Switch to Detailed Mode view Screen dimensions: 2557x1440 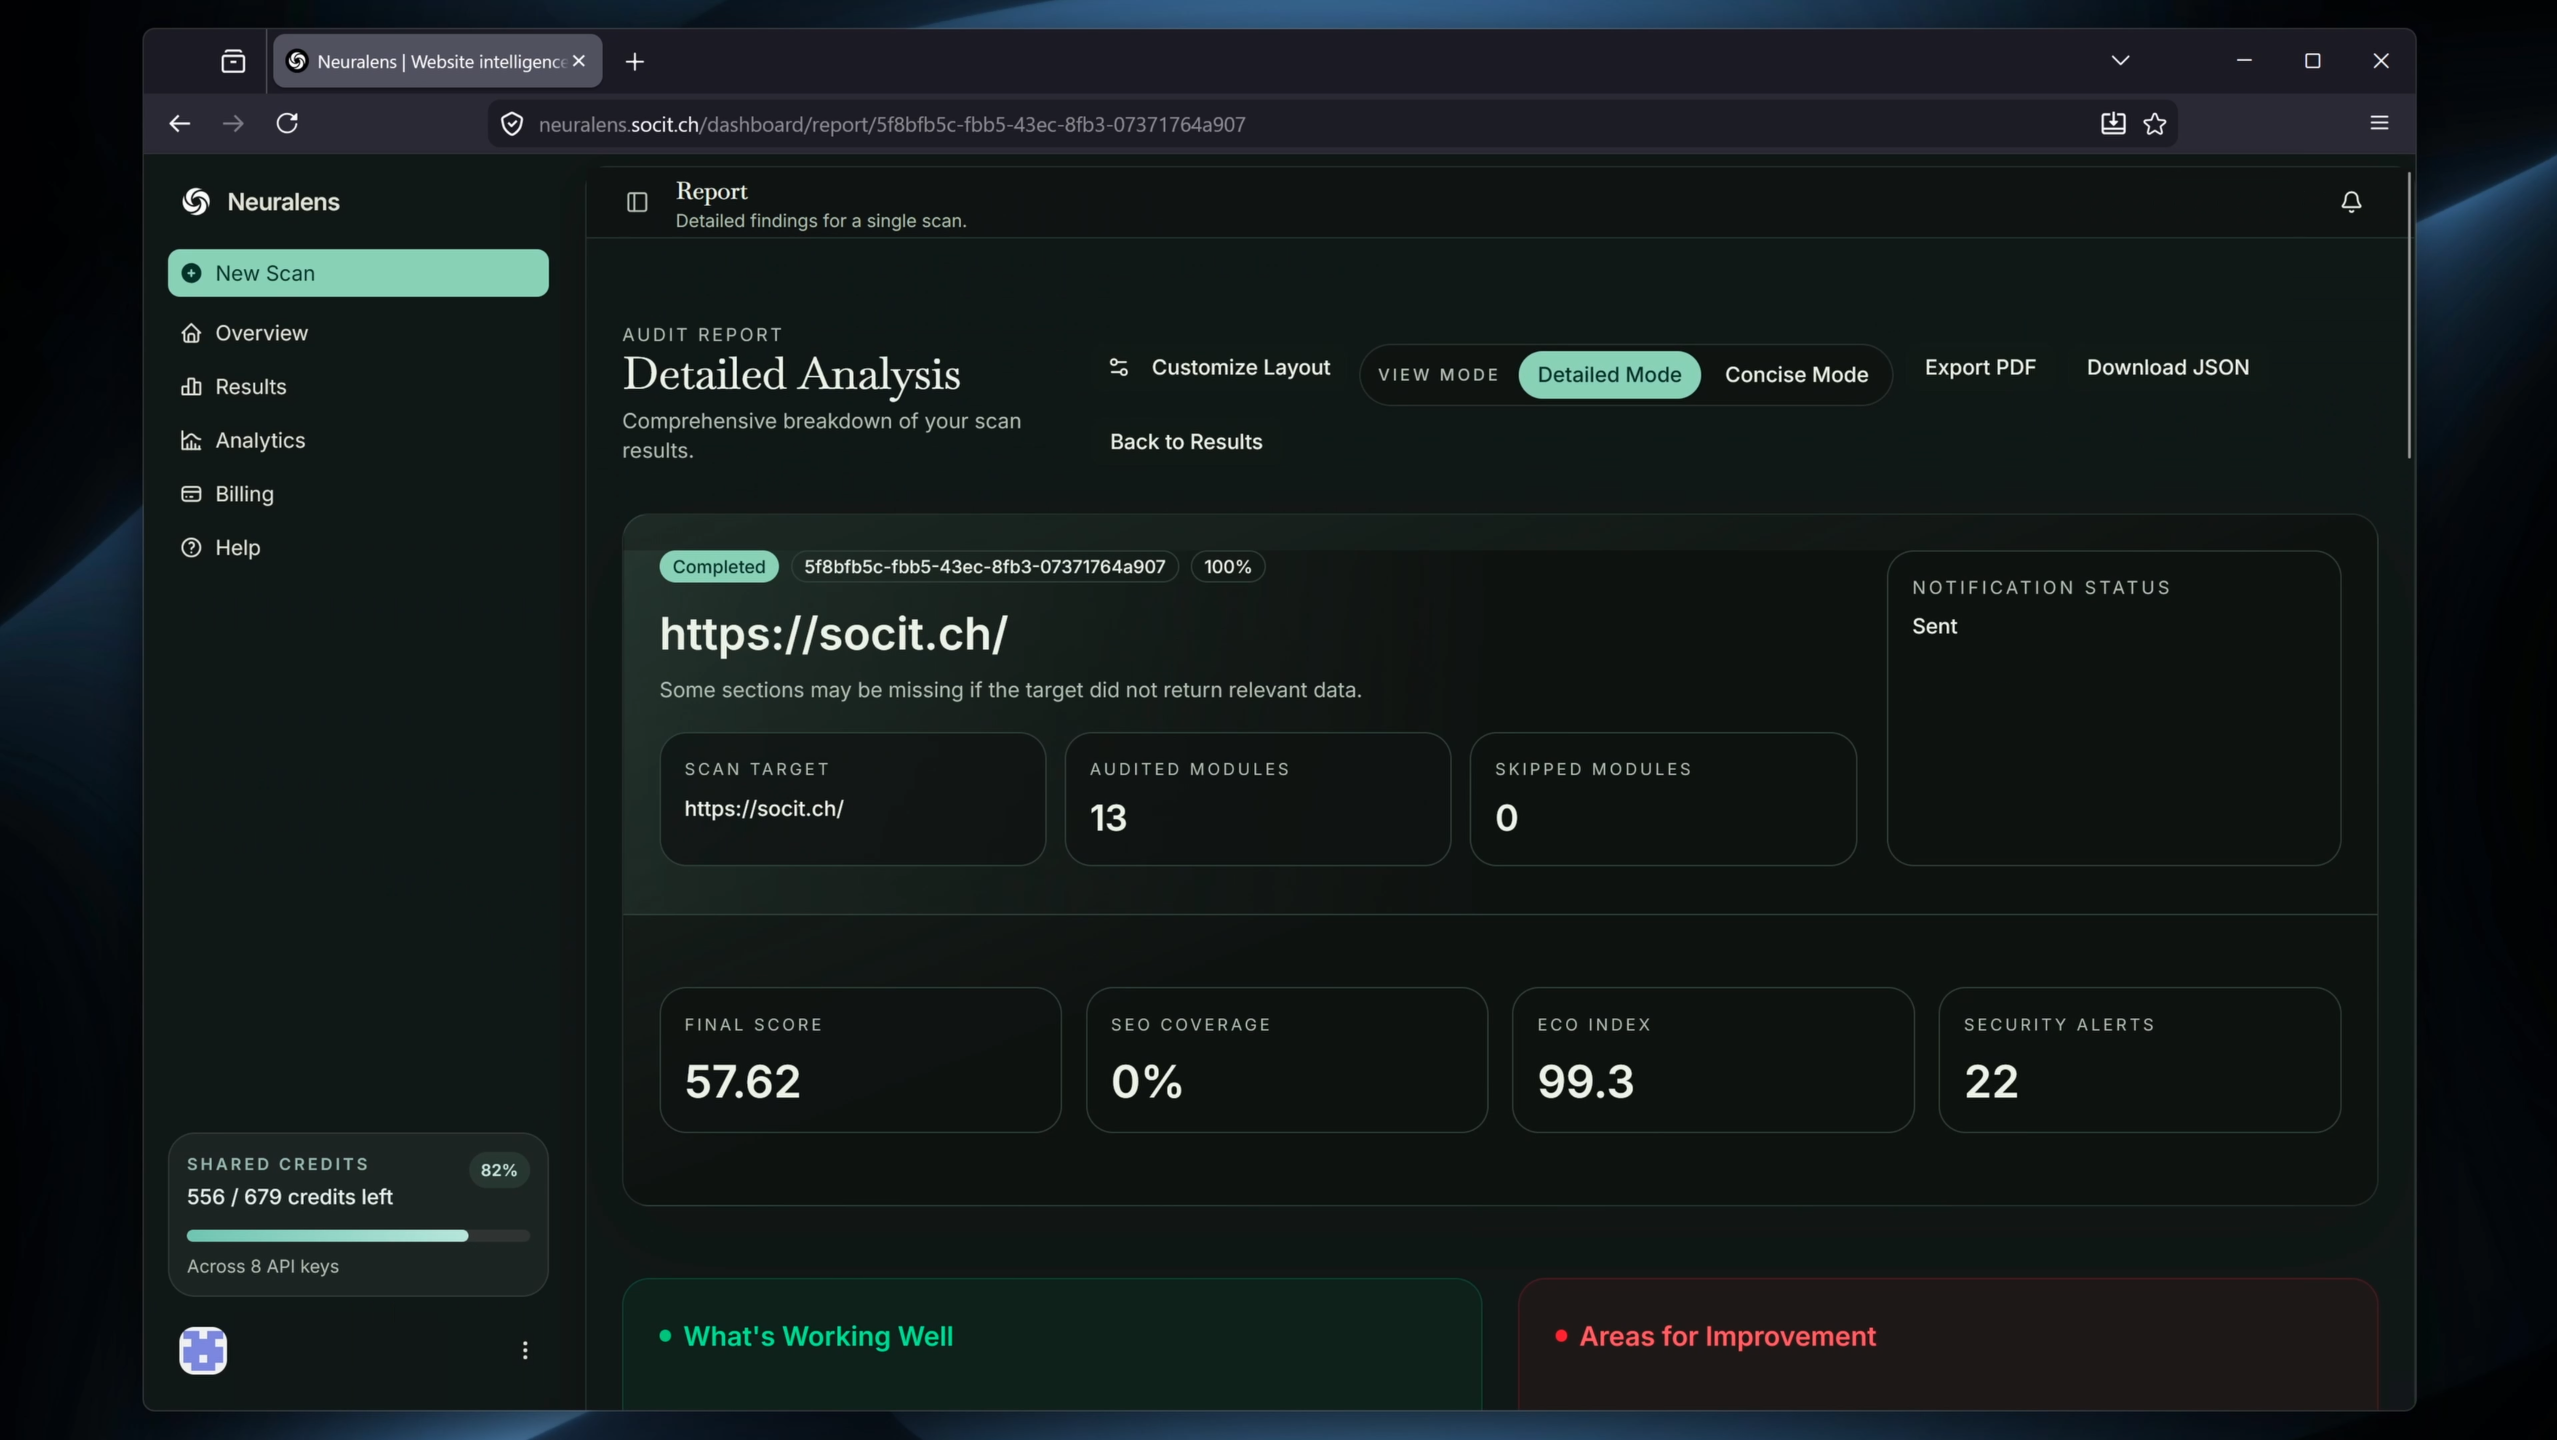tap(1609, 375)
